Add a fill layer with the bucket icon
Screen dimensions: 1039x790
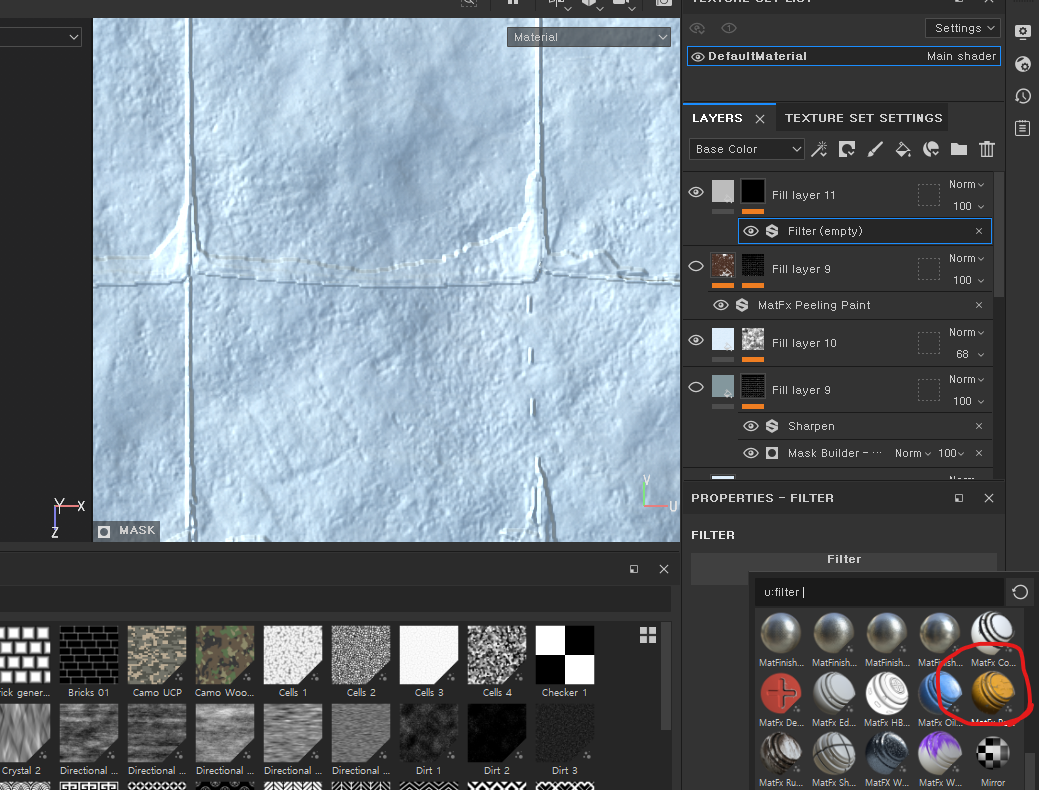[x=903, y=149]
